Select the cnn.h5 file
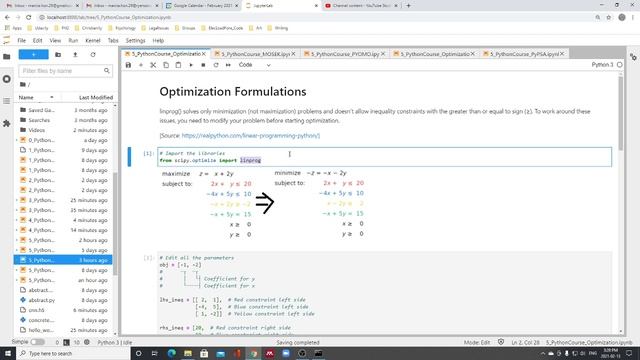 coord(63,310)
